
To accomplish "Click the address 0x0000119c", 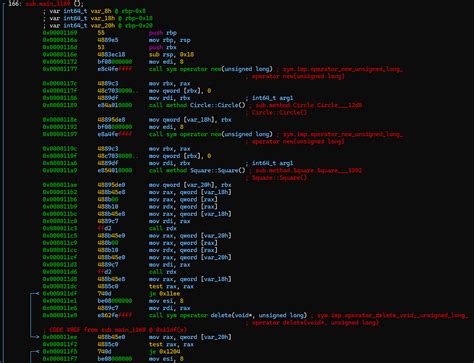I will [x=60, y=149].
